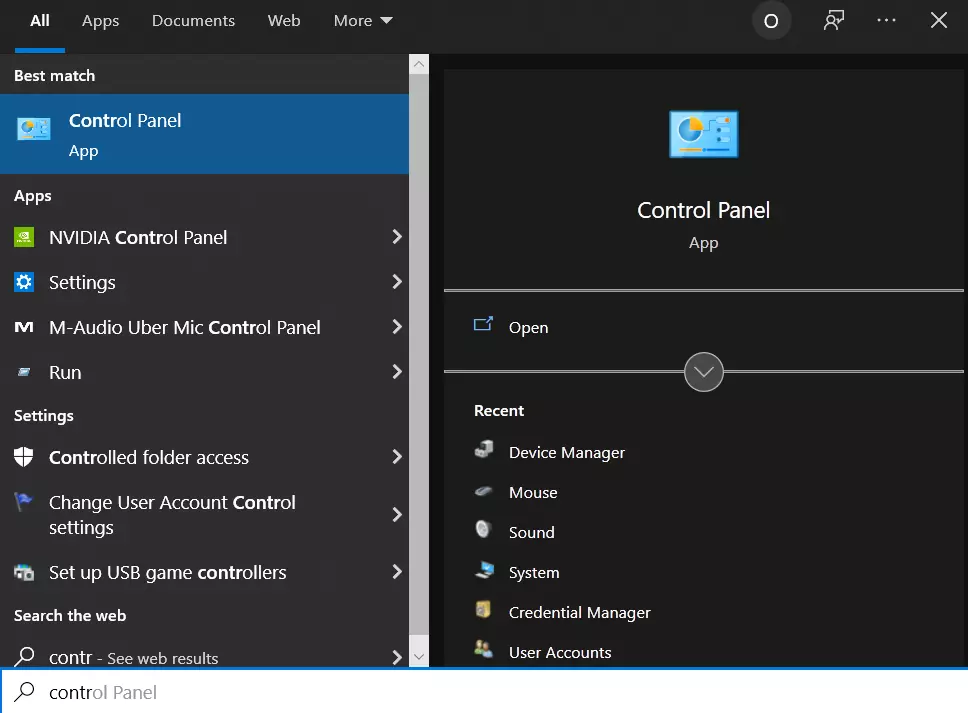Screen dimensions: 968x713
Task: Expand the Settings app arrow
Action: tap(397, 282)
